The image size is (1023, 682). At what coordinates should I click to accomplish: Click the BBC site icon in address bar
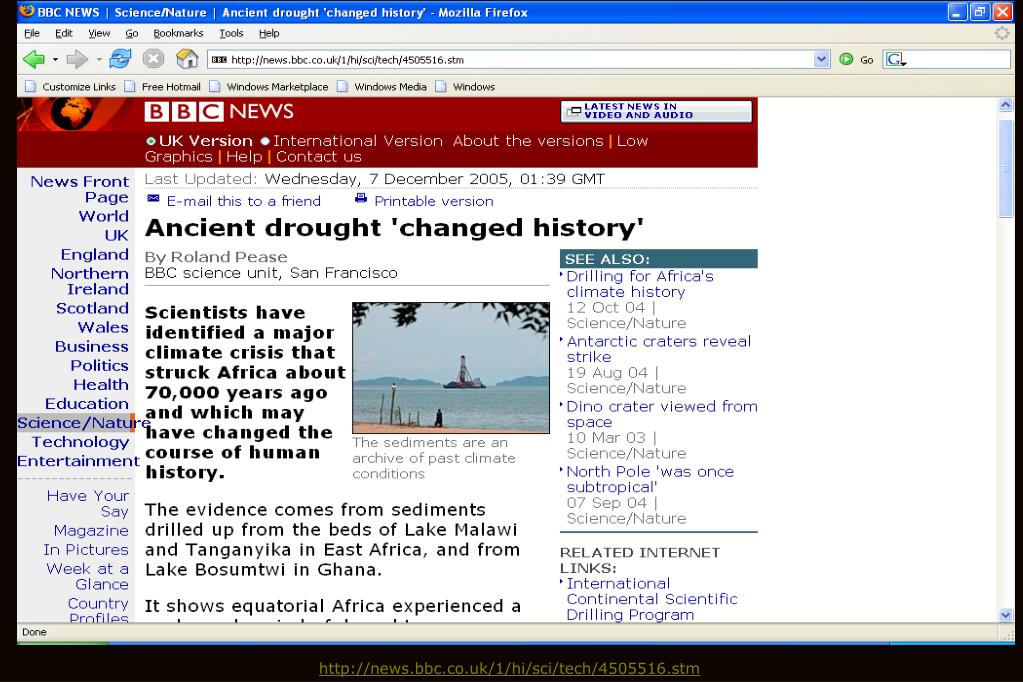[219, 59]
